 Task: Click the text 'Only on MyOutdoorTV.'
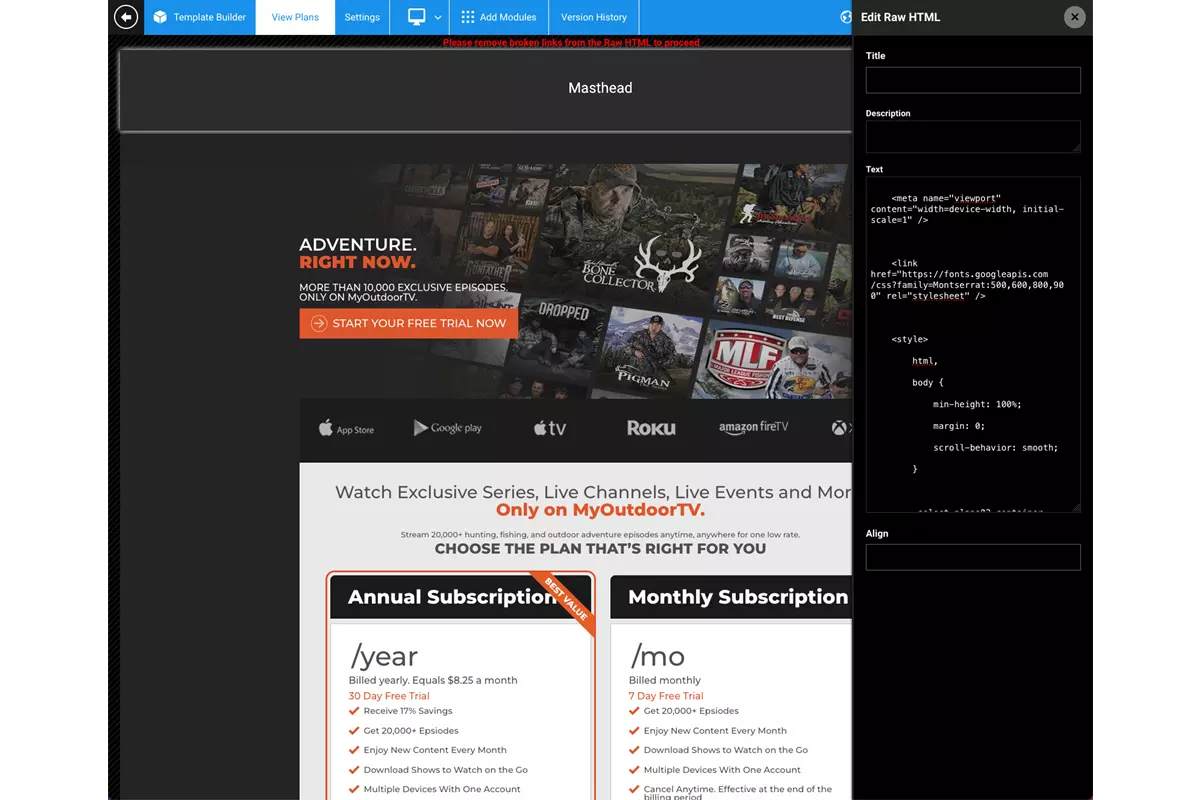pos(600,510)
